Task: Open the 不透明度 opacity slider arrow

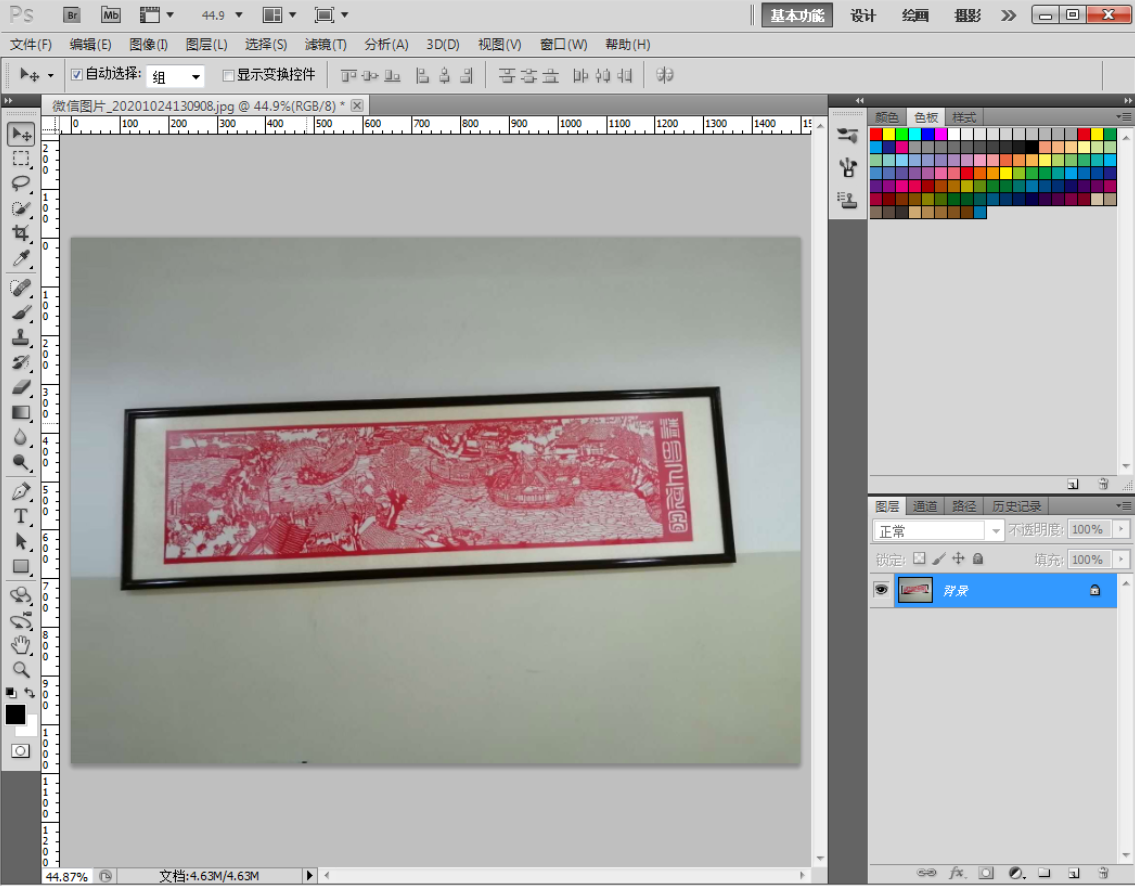Action: click(x=1121, y=529)
